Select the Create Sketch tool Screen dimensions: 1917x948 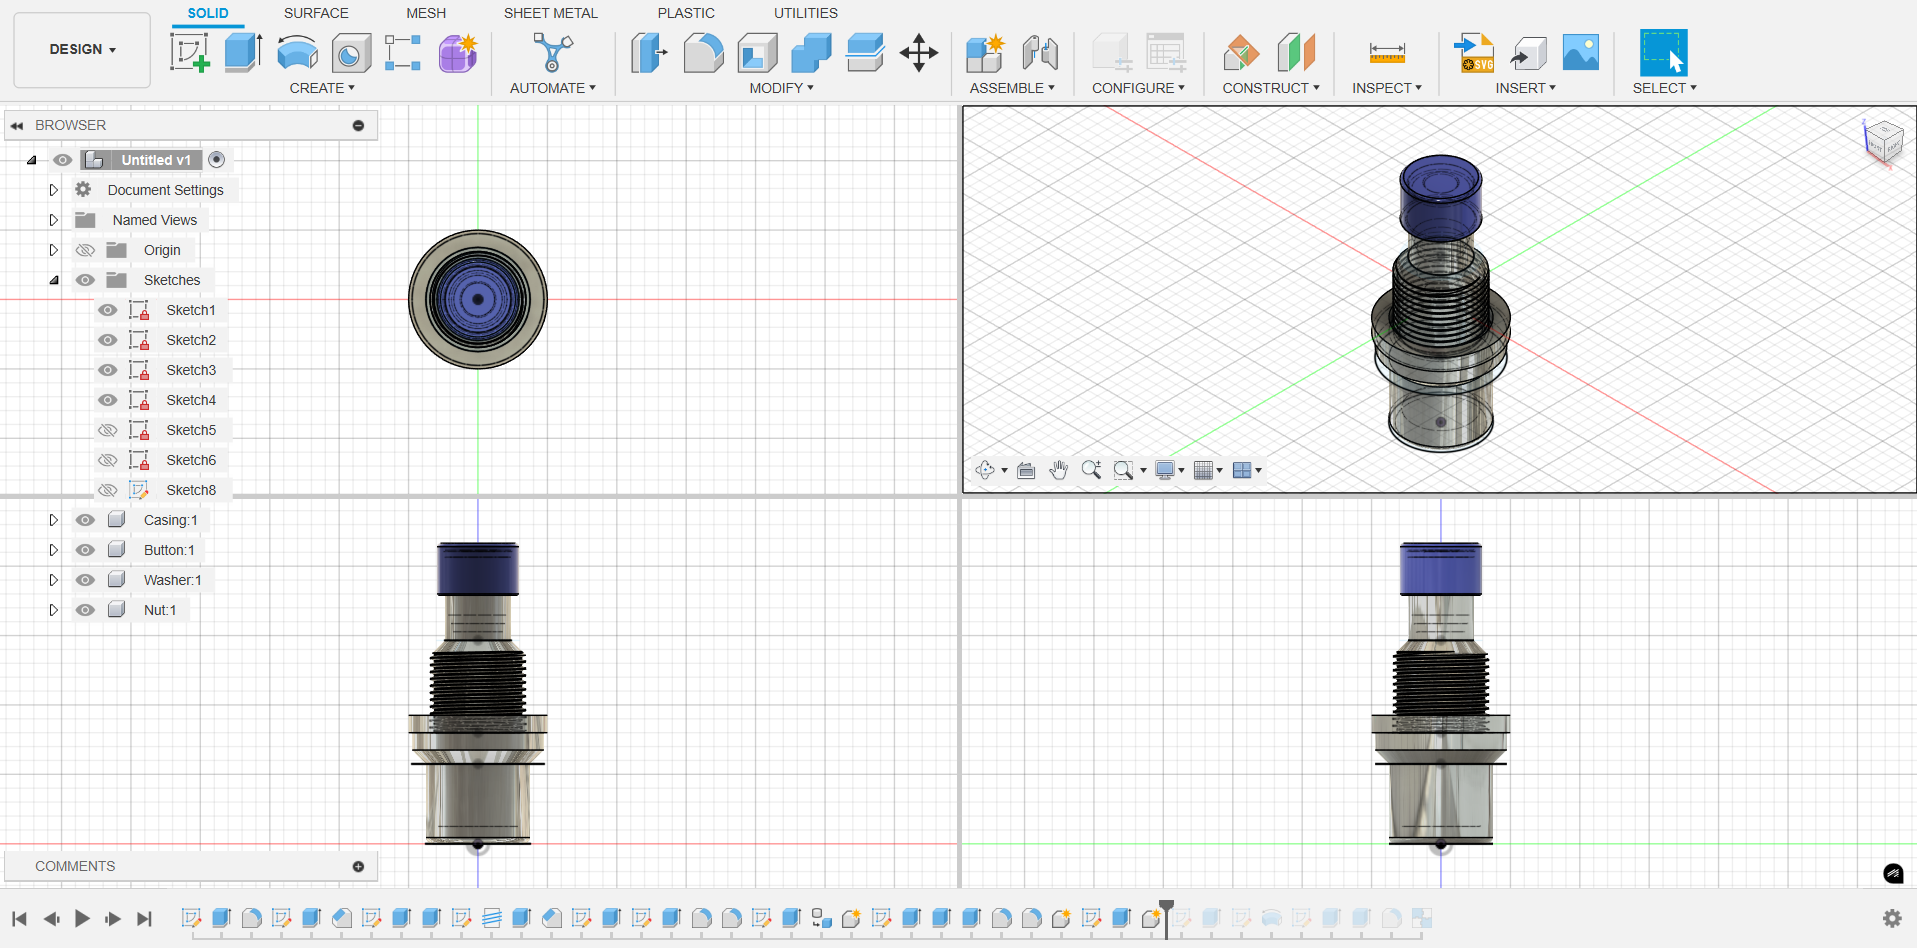190,53
